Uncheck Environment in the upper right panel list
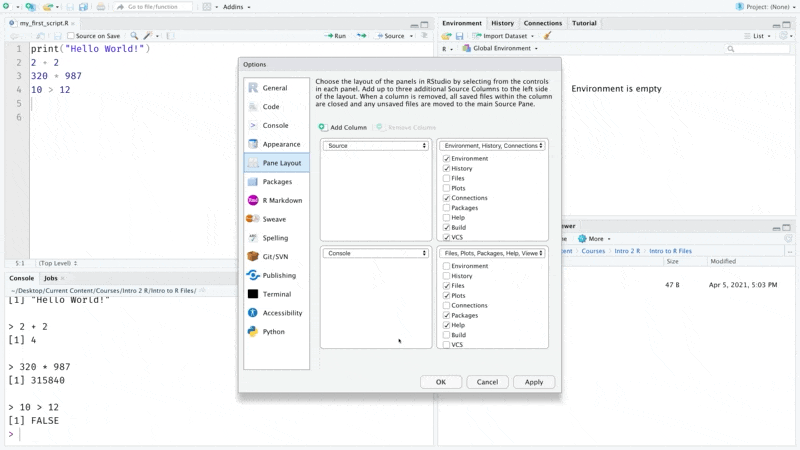The image size is (800, 450). coord(446,159)
